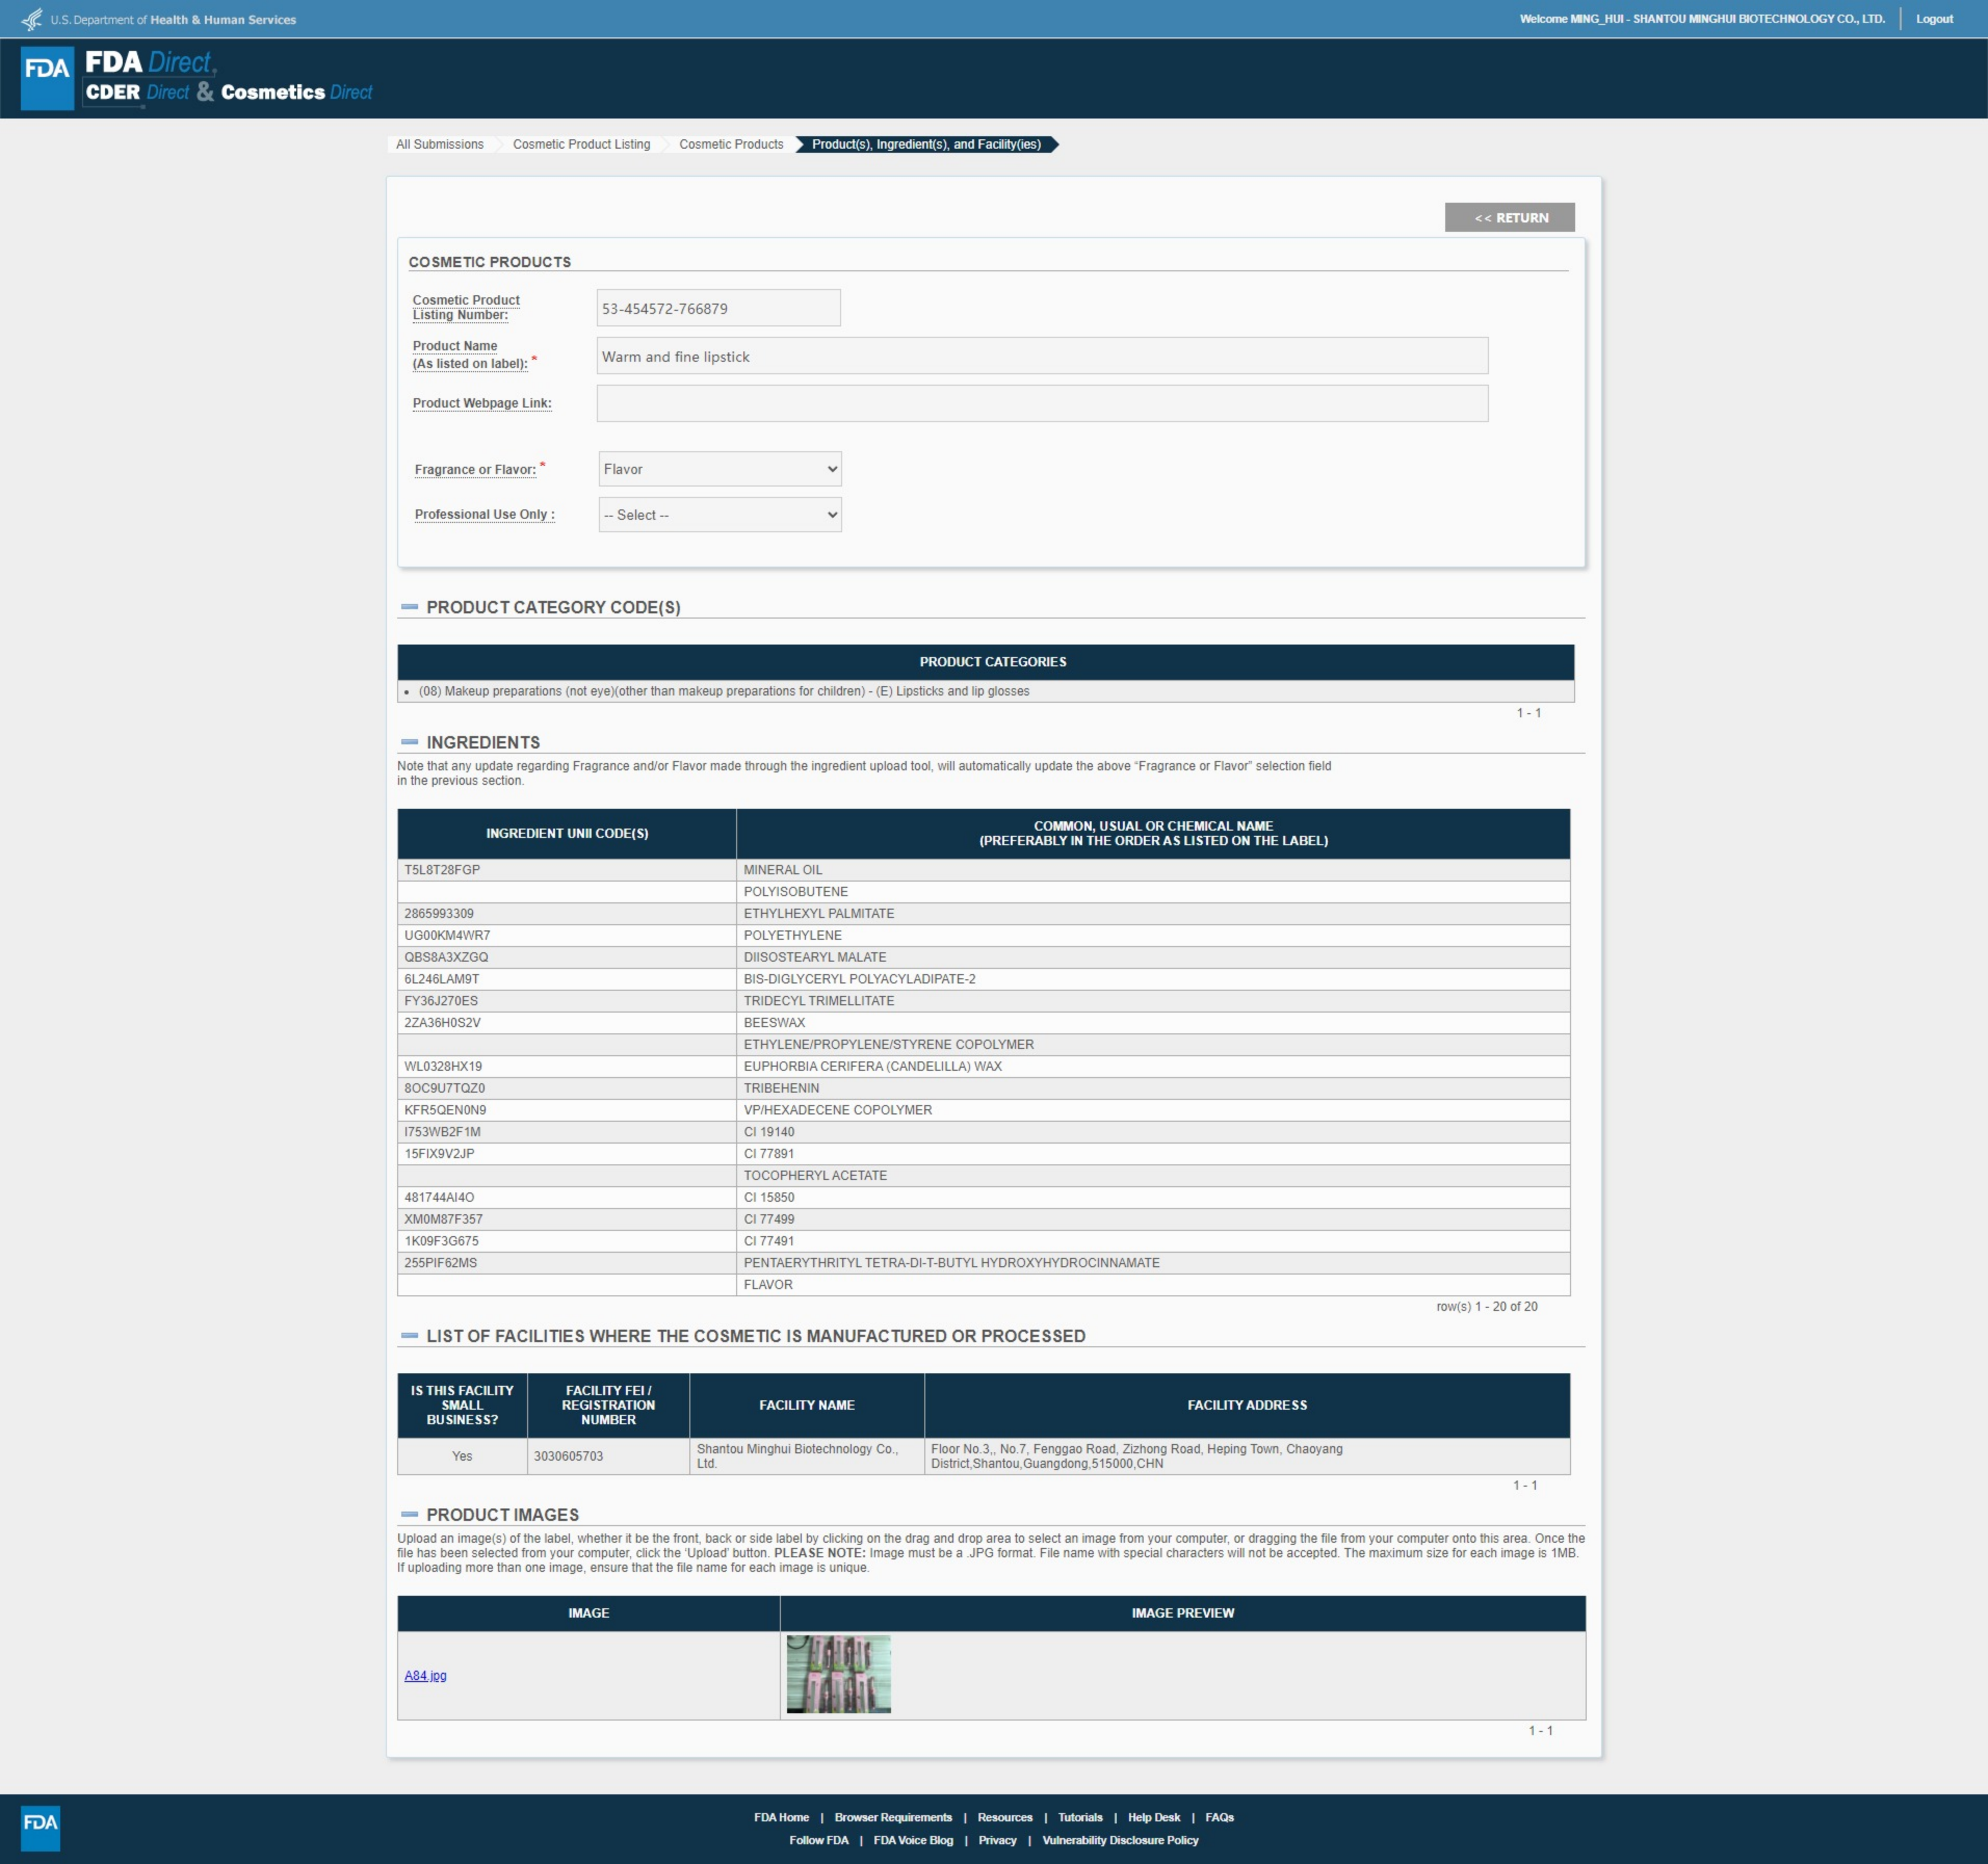Go to All Submissions breadcrumb
The image size is (1988, 1864).
[439, 144]
